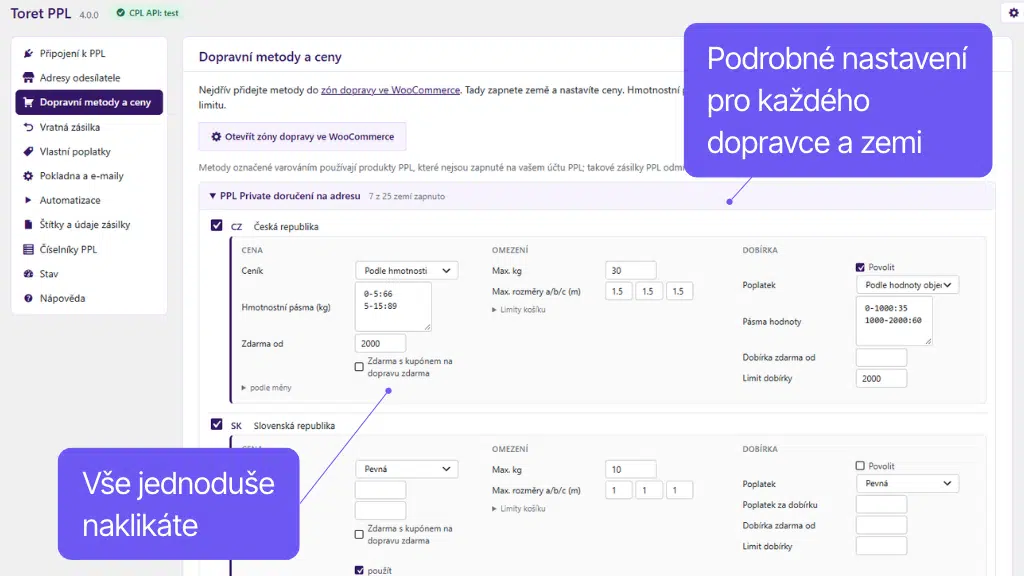
Task: Uncheck CZ Dobírka Povolit checkbox
Action: 860,267
